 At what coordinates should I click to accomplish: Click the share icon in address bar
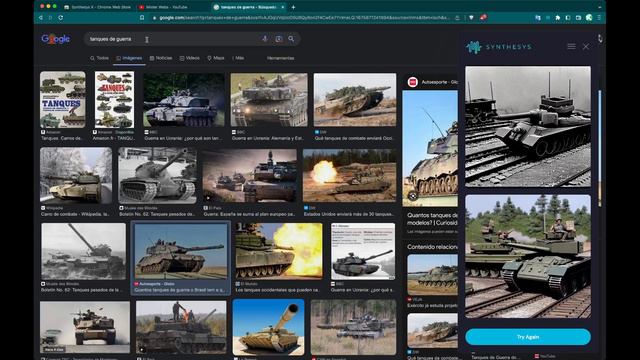pos(458,18)
